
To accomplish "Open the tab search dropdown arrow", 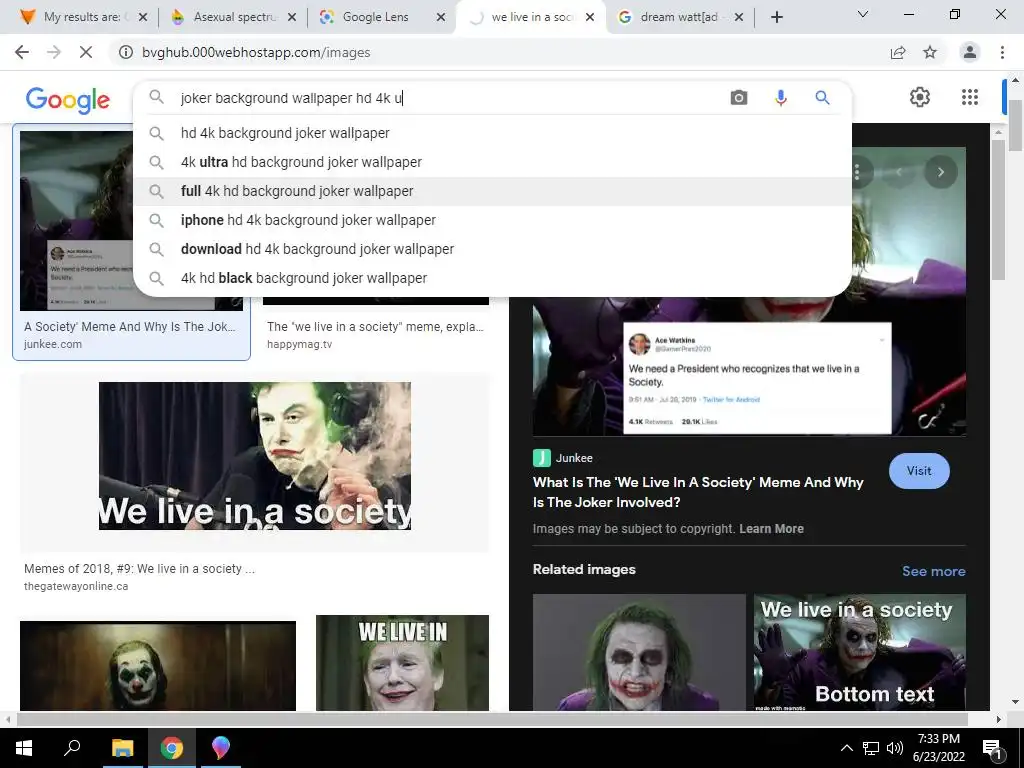I will point(863,14).
